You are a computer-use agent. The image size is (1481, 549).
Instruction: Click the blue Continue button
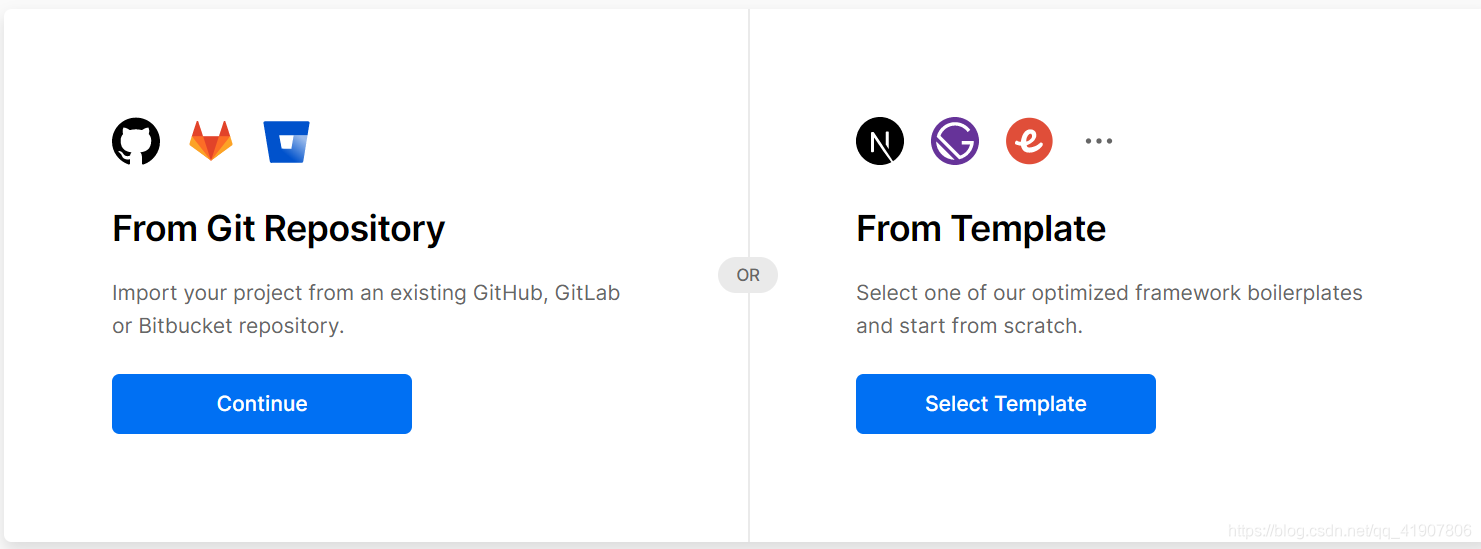(262, 404)
